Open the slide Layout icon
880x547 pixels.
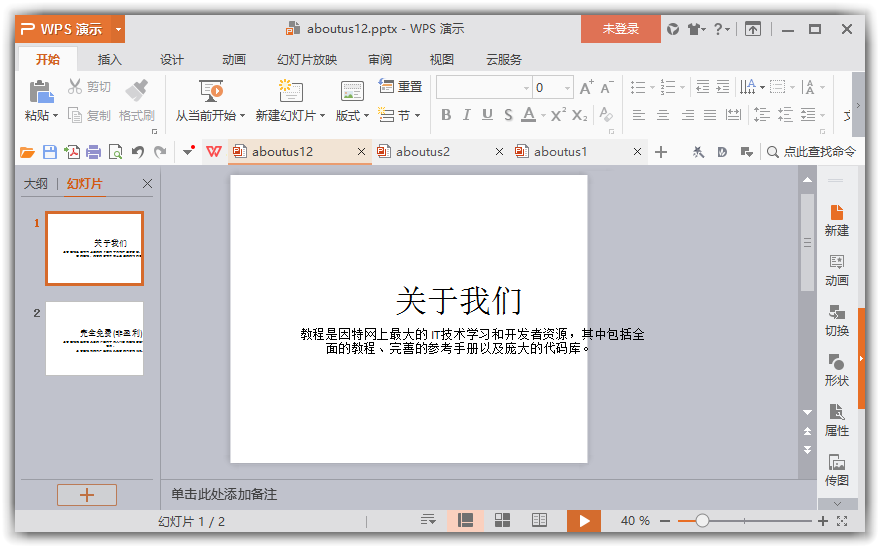(352, 91)
